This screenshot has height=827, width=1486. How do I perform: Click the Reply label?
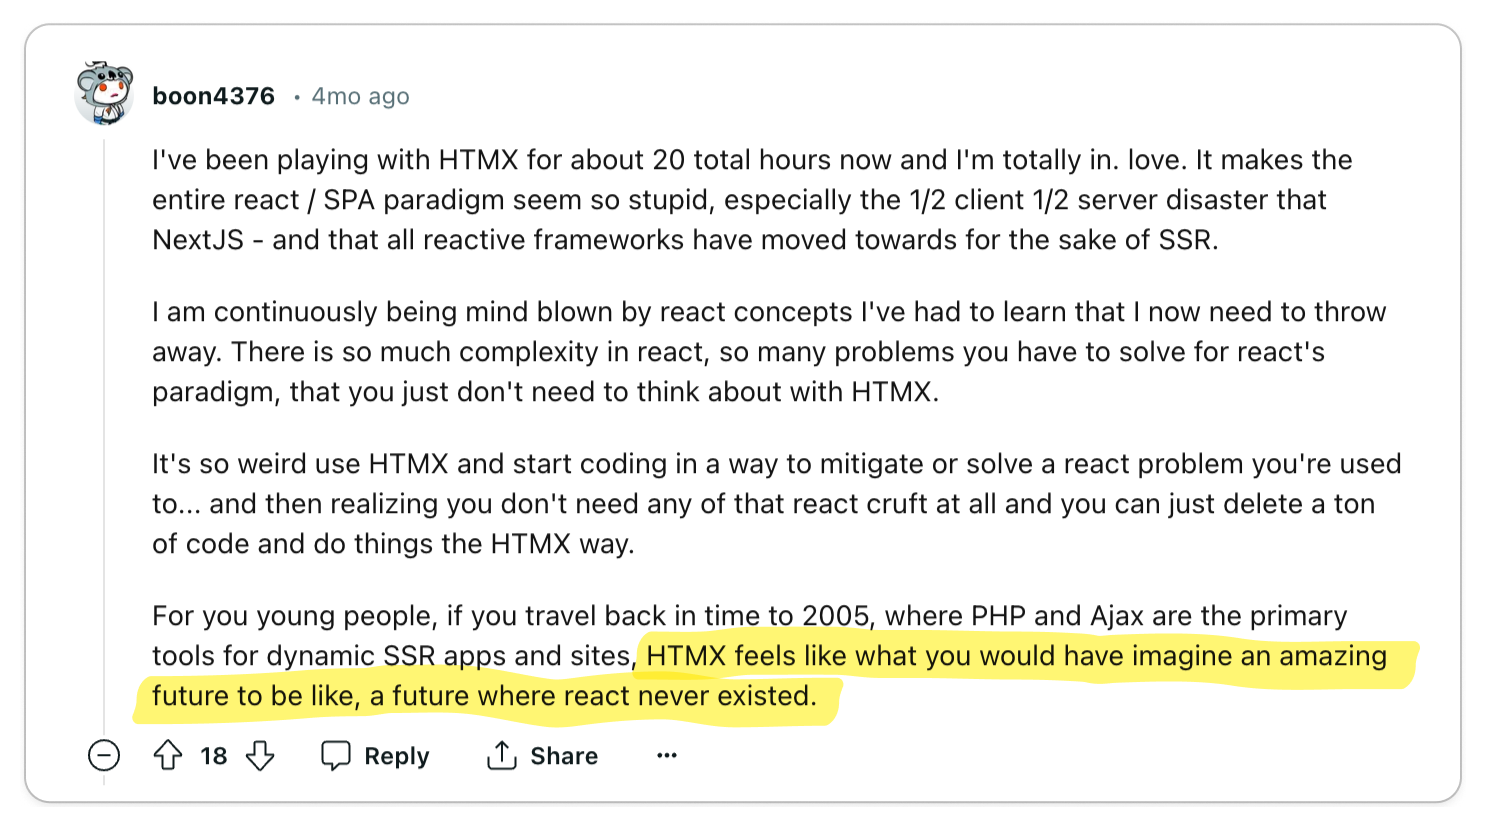click(397, 756)
